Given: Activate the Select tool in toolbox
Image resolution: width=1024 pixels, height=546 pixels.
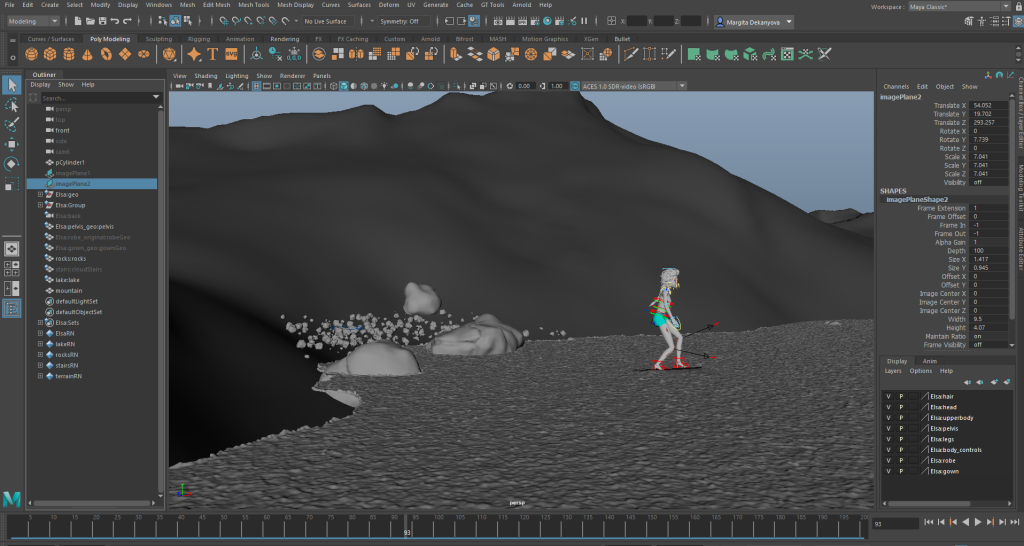Looking at the screenshot, I should pos(12,84).
